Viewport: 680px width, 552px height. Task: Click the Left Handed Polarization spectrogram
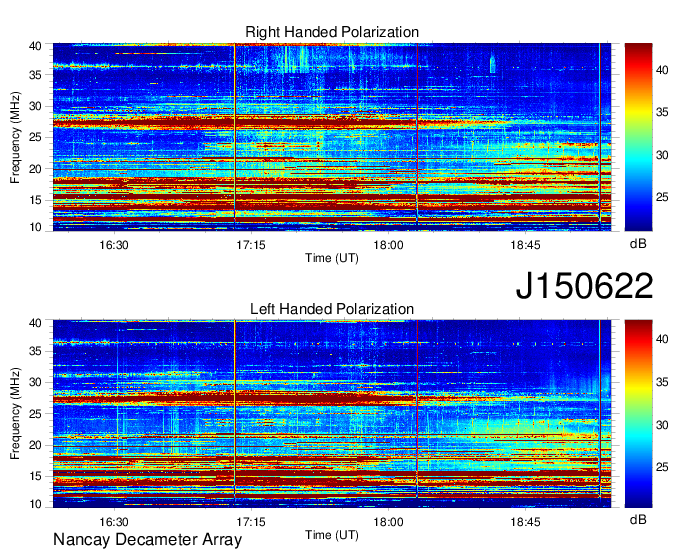click(332, 414)
